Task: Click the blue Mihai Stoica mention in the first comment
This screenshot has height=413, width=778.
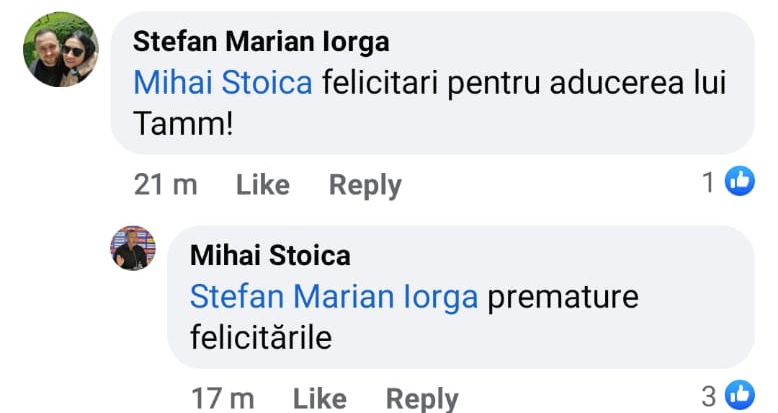Action: coord(223,83)
